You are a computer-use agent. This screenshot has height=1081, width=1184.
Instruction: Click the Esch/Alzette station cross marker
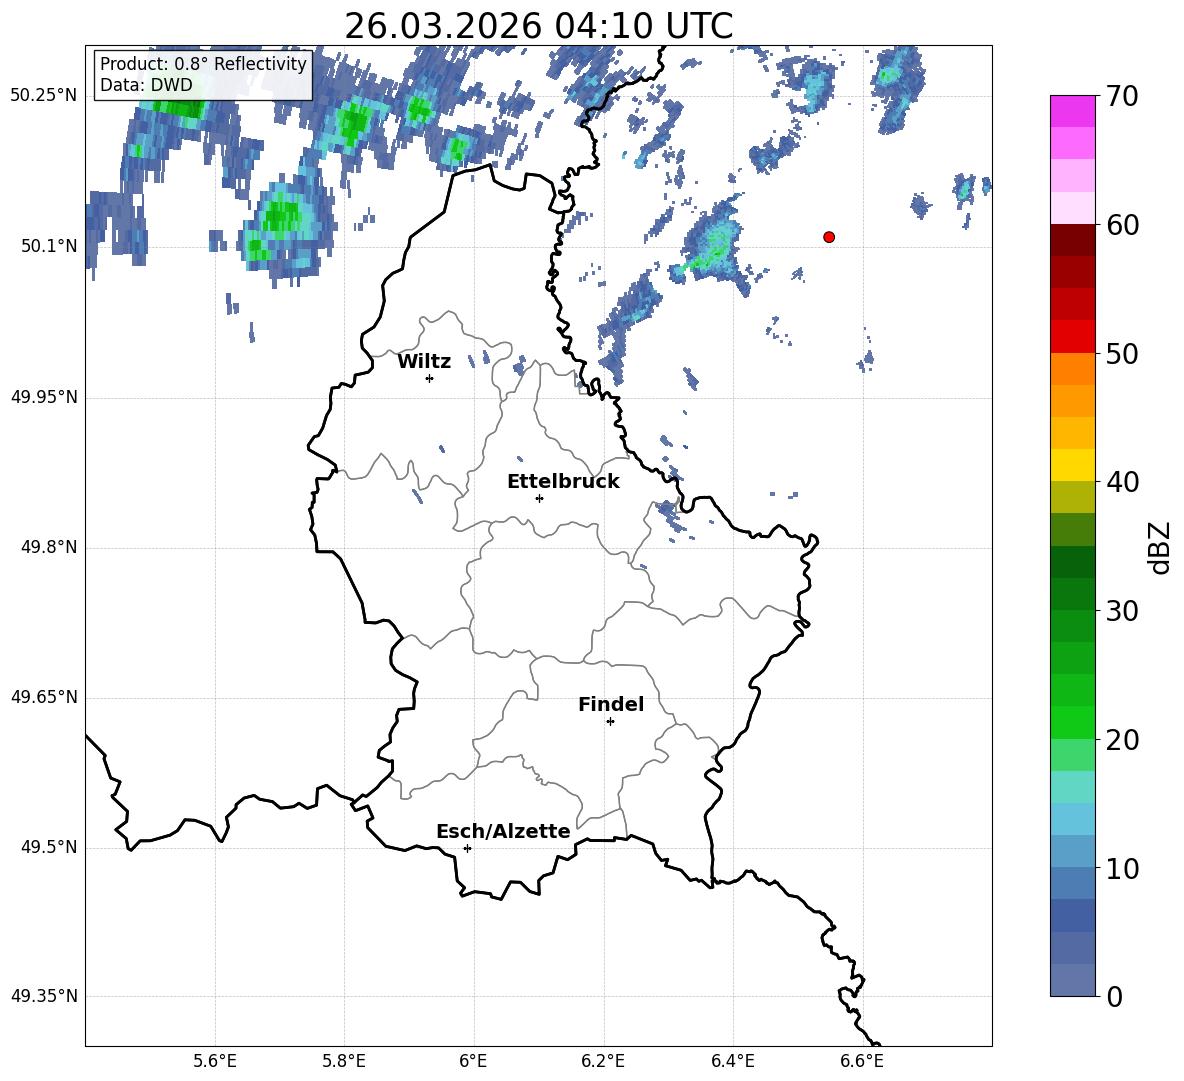point(467,848)
